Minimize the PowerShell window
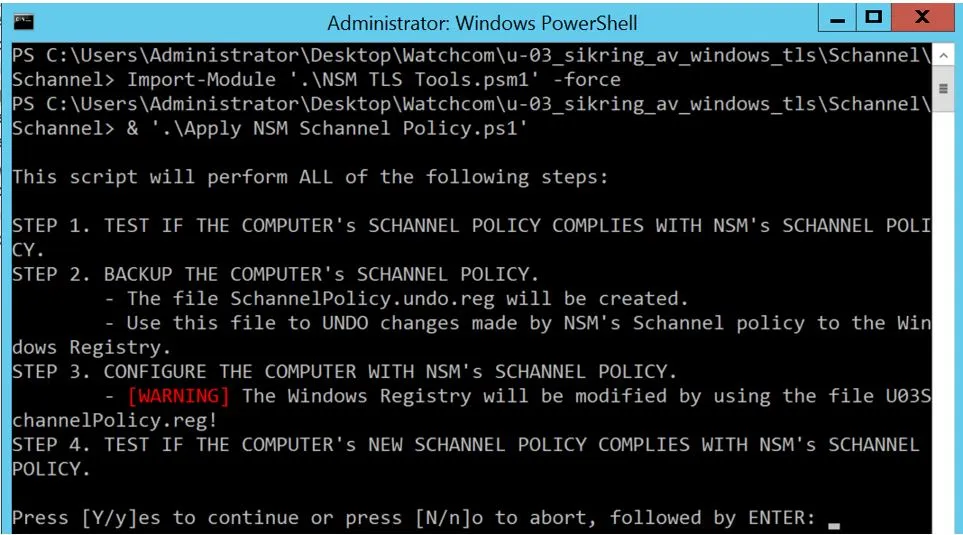The image size is (963, 535). [x=836, y=19]
